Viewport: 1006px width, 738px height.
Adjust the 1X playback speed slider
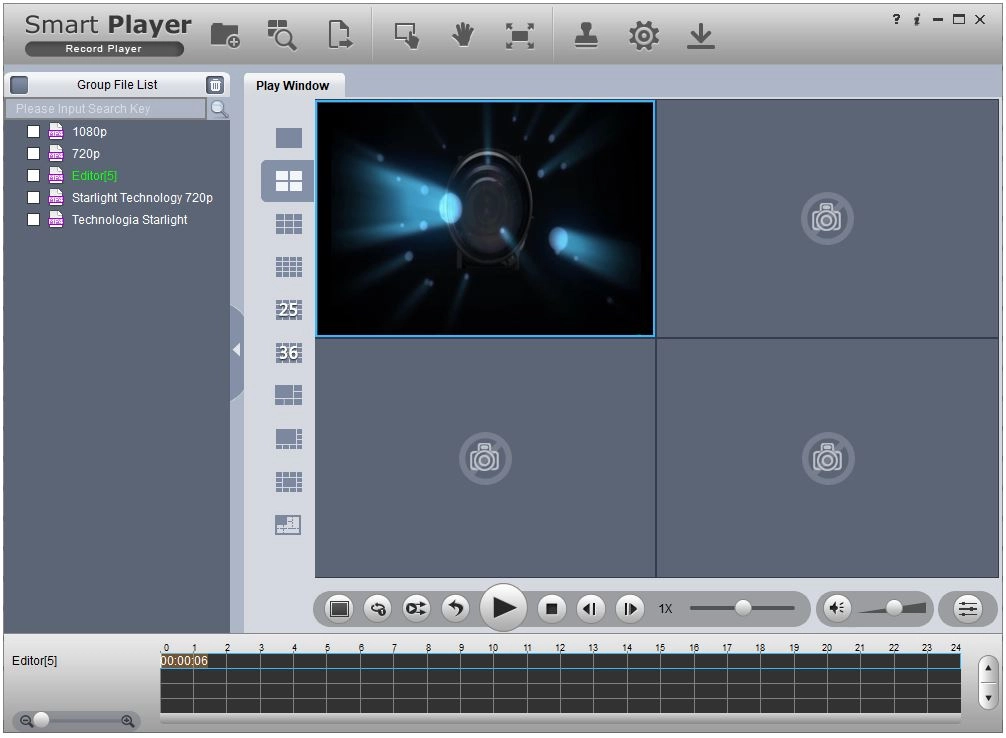click(x=742, y=608)
